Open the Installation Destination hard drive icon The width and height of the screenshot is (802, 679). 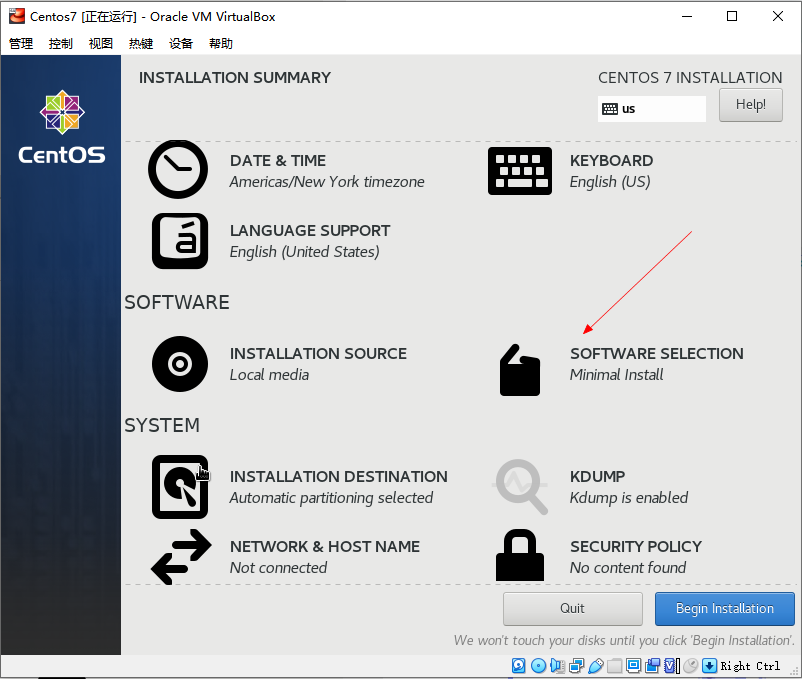click(180, 487)
